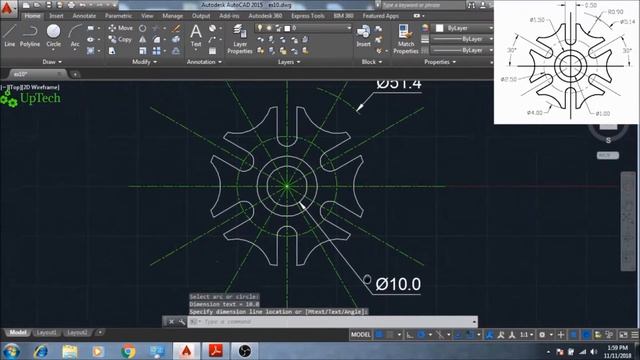Click the layer color square swatch
Viewport: 640px width, 360px height.
click(x=287, y=28)
